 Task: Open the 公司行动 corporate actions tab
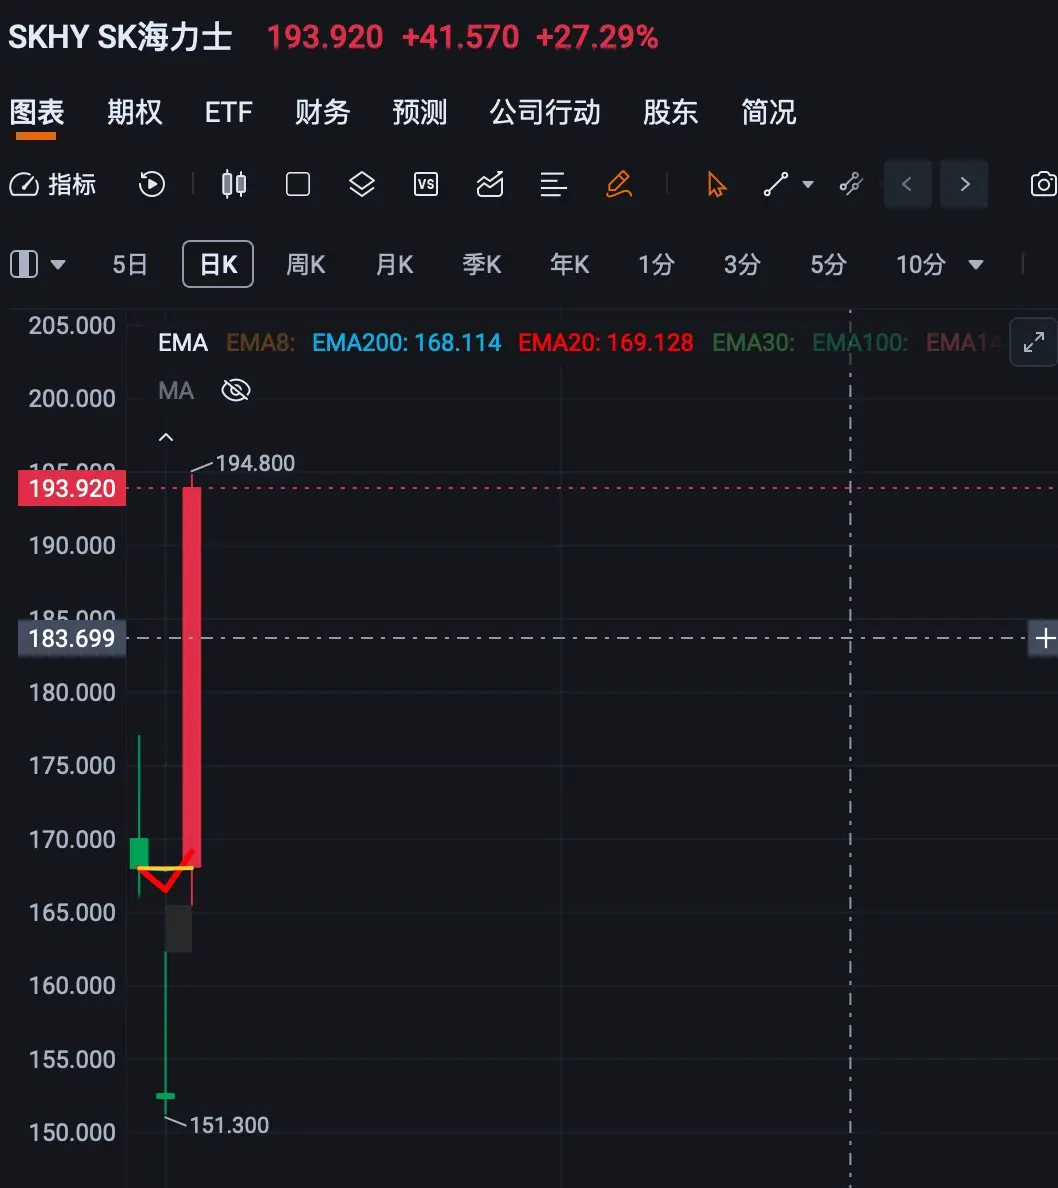[x=545, y=112]
